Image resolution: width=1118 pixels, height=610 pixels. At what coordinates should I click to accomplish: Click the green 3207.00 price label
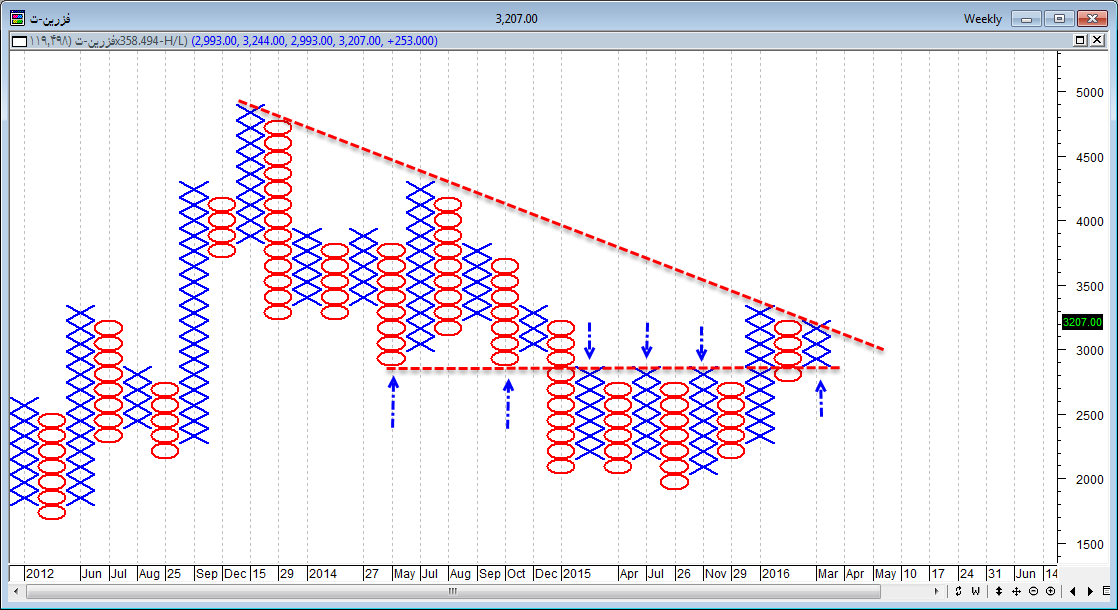click(x=1081, y=322)
